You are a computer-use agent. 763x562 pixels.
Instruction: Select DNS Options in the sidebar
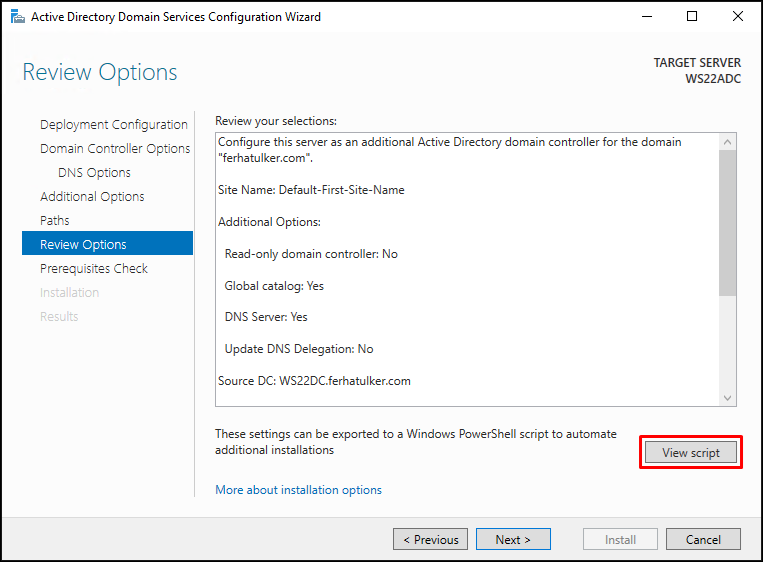click(94, 172)
